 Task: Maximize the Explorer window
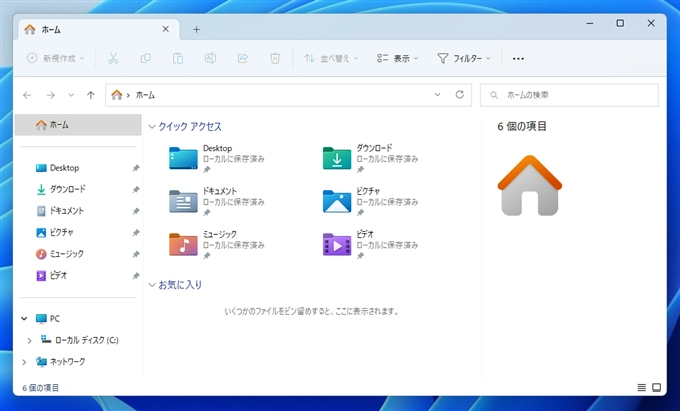[620, 23]
